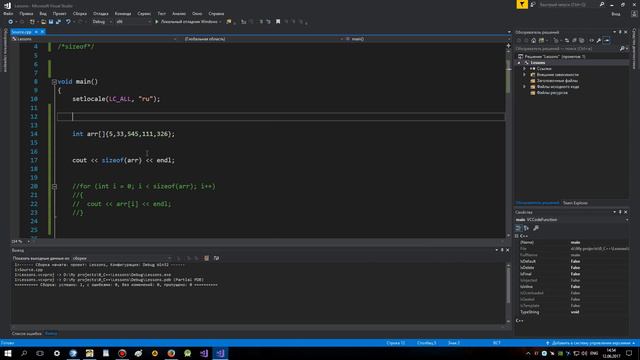This screenshot has height=360, width=640.
Task: Open the zoom percentage dropdown in editor
Action: coord(28,241)
